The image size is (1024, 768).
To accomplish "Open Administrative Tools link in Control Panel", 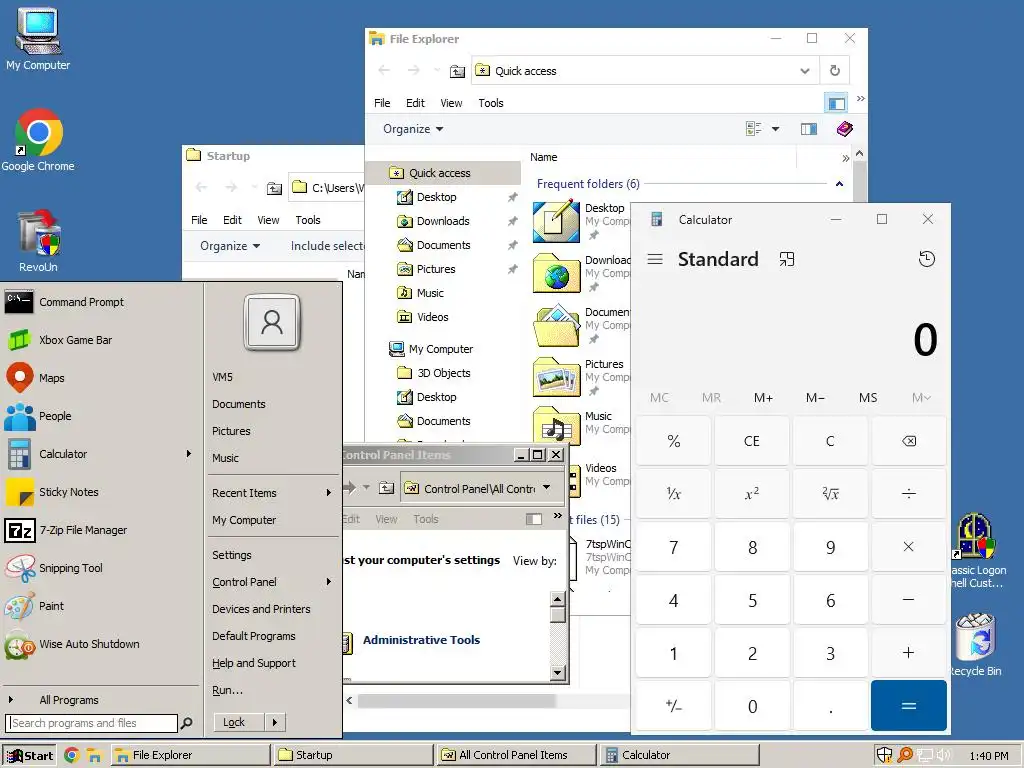I will coord(421,640).
